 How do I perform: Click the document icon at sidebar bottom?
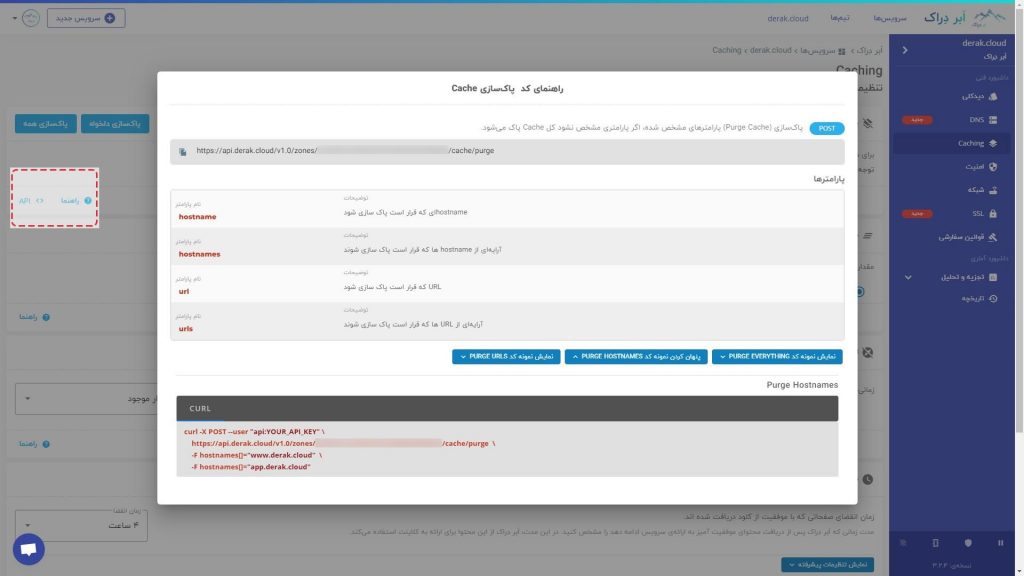[935, 543]
